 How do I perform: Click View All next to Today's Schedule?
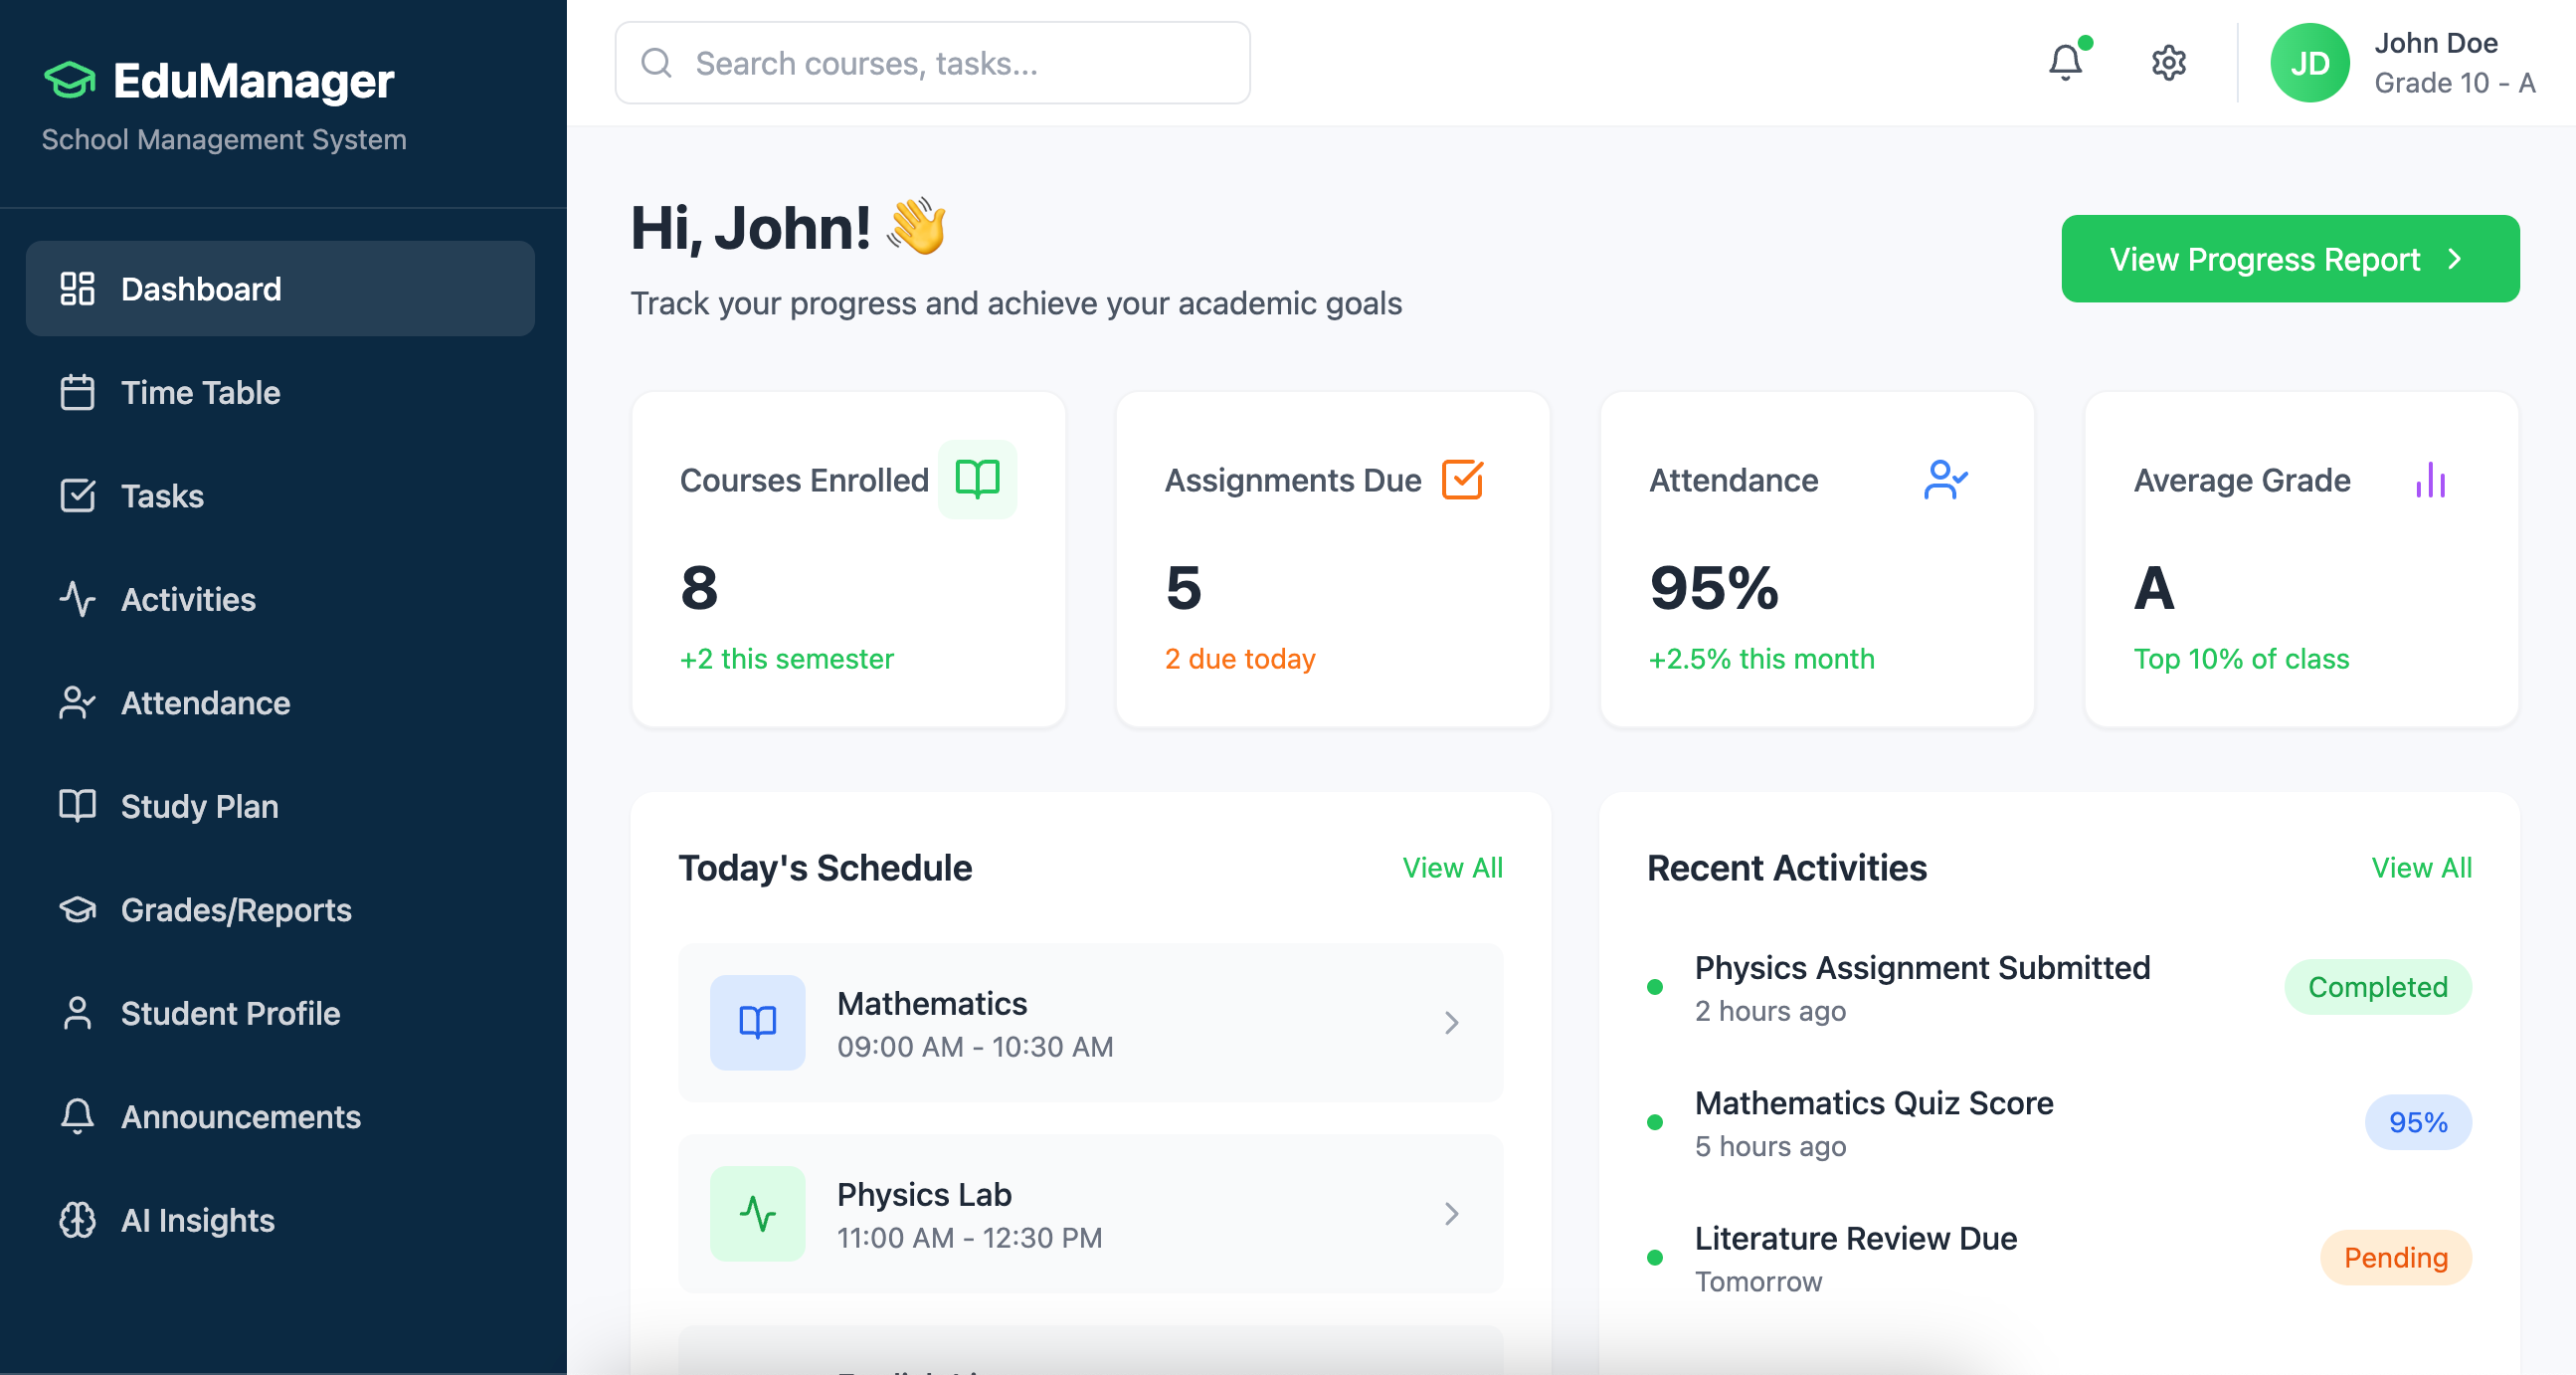(x=1452, y=868)
